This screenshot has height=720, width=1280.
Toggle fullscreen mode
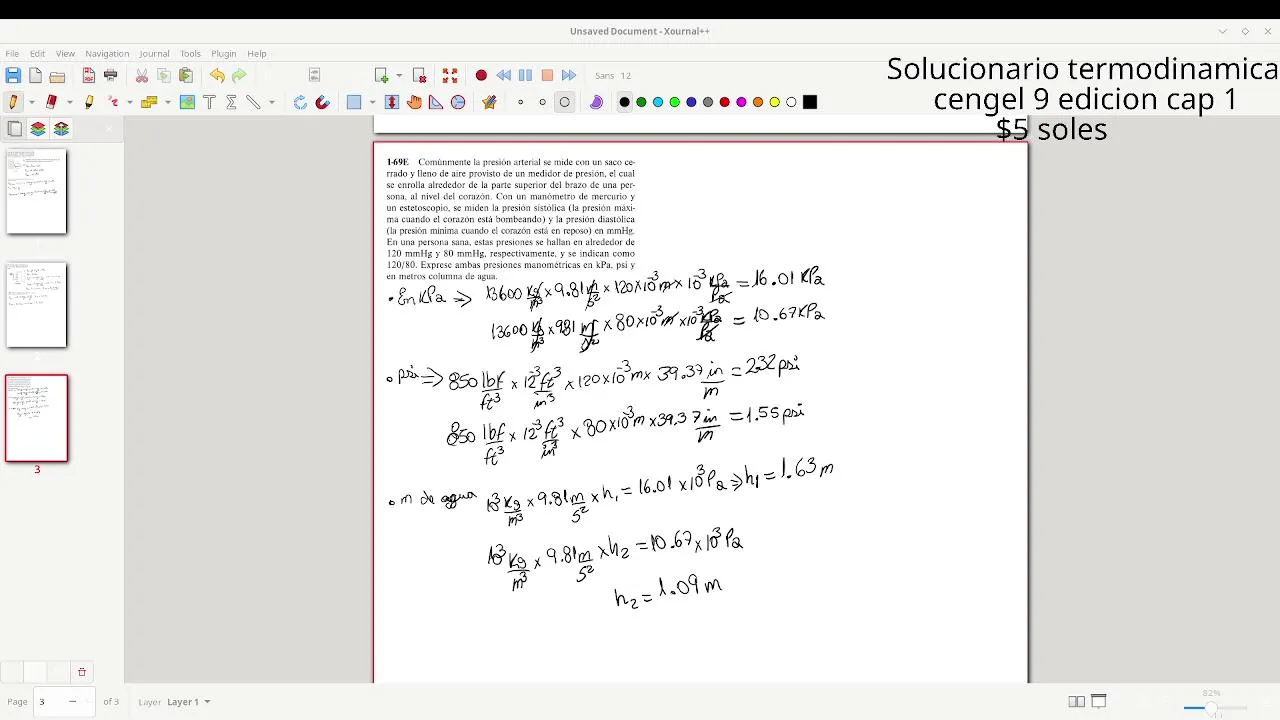coord(450,75)
